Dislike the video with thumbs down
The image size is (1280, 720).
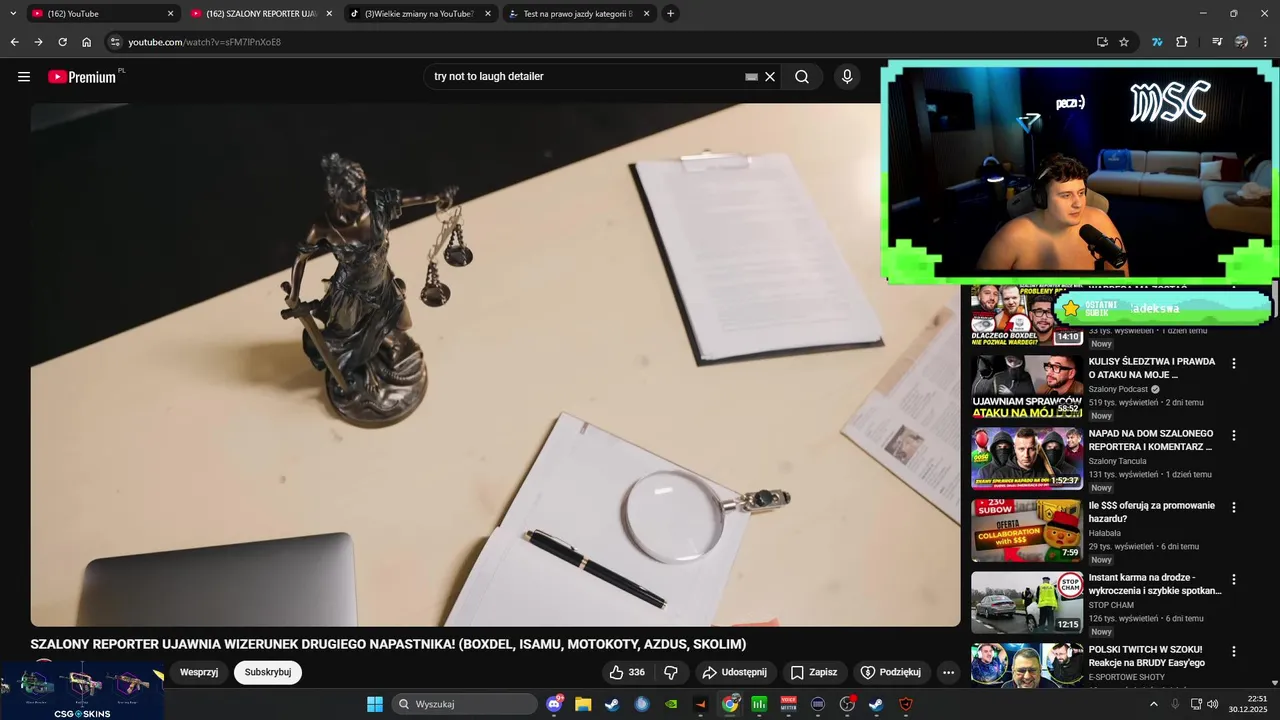671,673
